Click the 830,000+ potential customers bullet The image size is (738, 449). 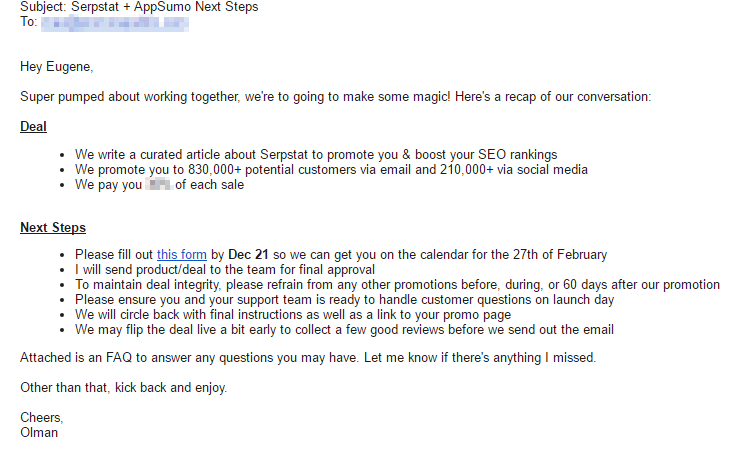tap(331, 169)
